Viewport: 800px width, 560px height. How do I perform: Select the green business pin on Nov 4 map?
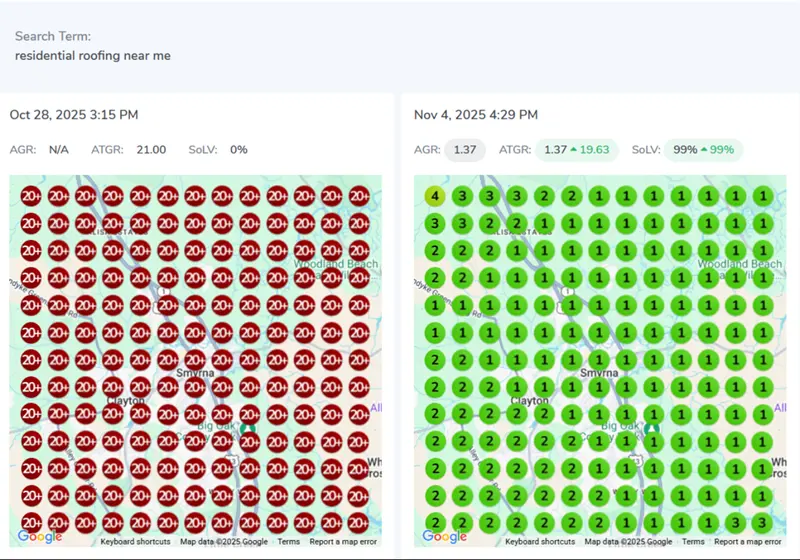(652, 429)
